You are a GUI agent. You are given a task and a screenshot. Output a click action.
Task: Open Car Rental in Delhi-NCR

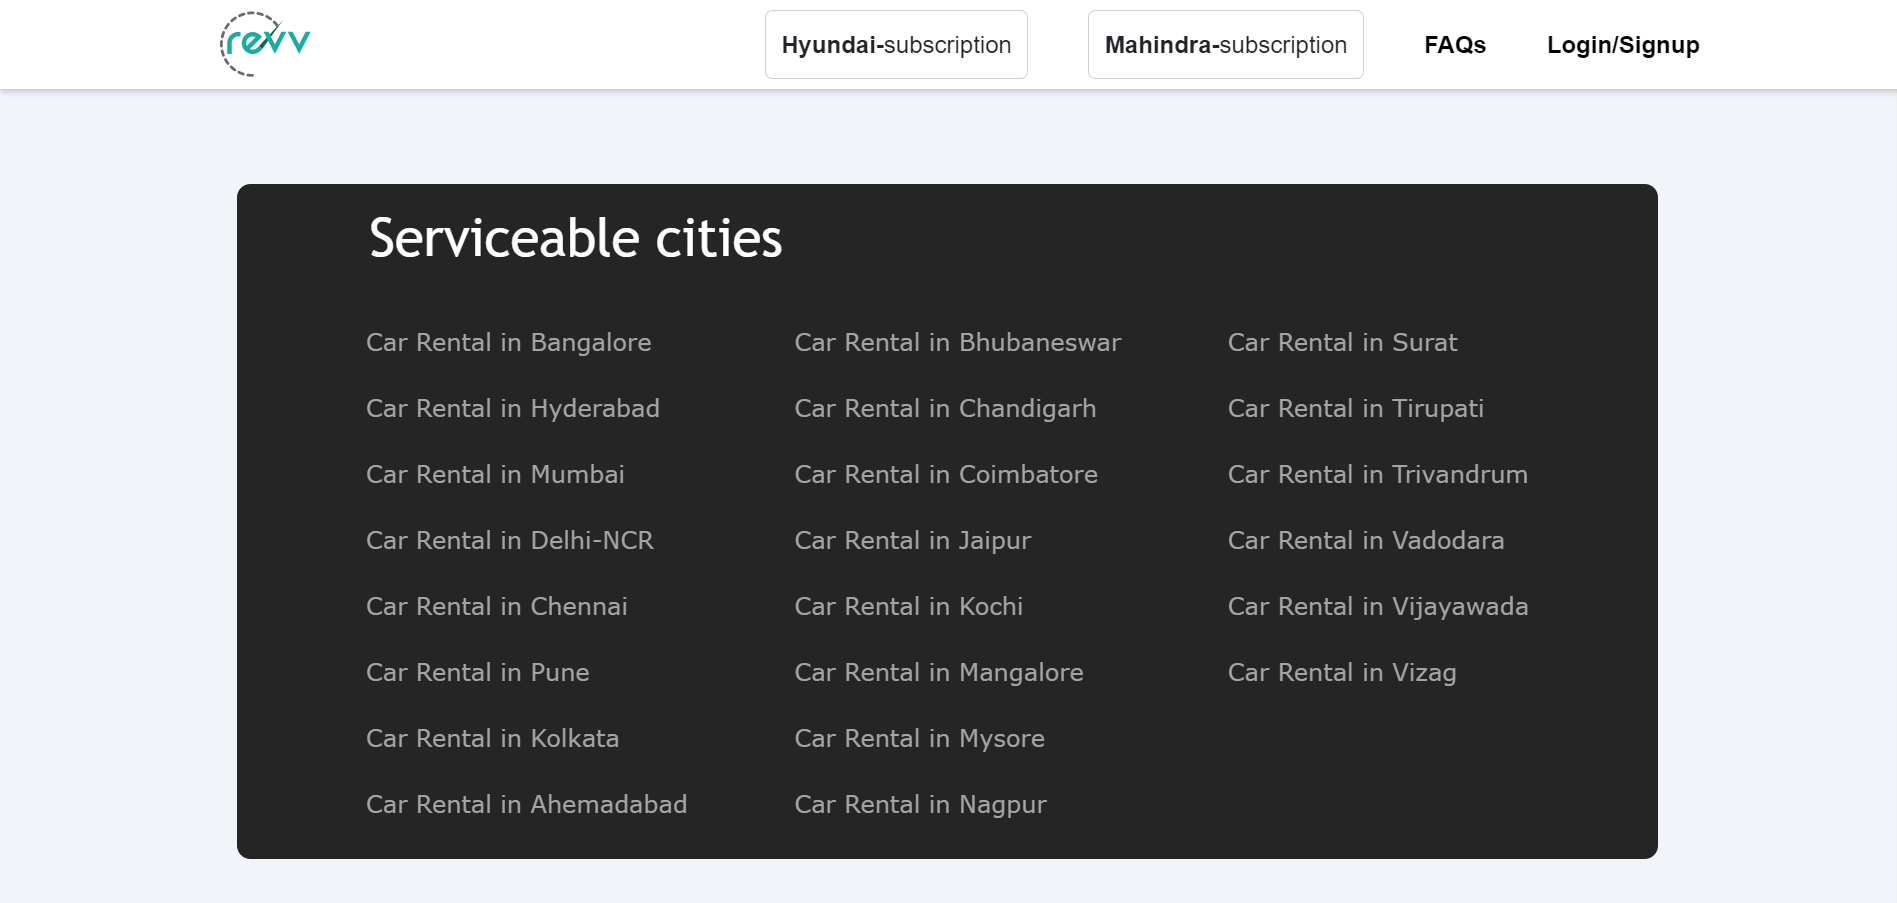pos(510,540)
